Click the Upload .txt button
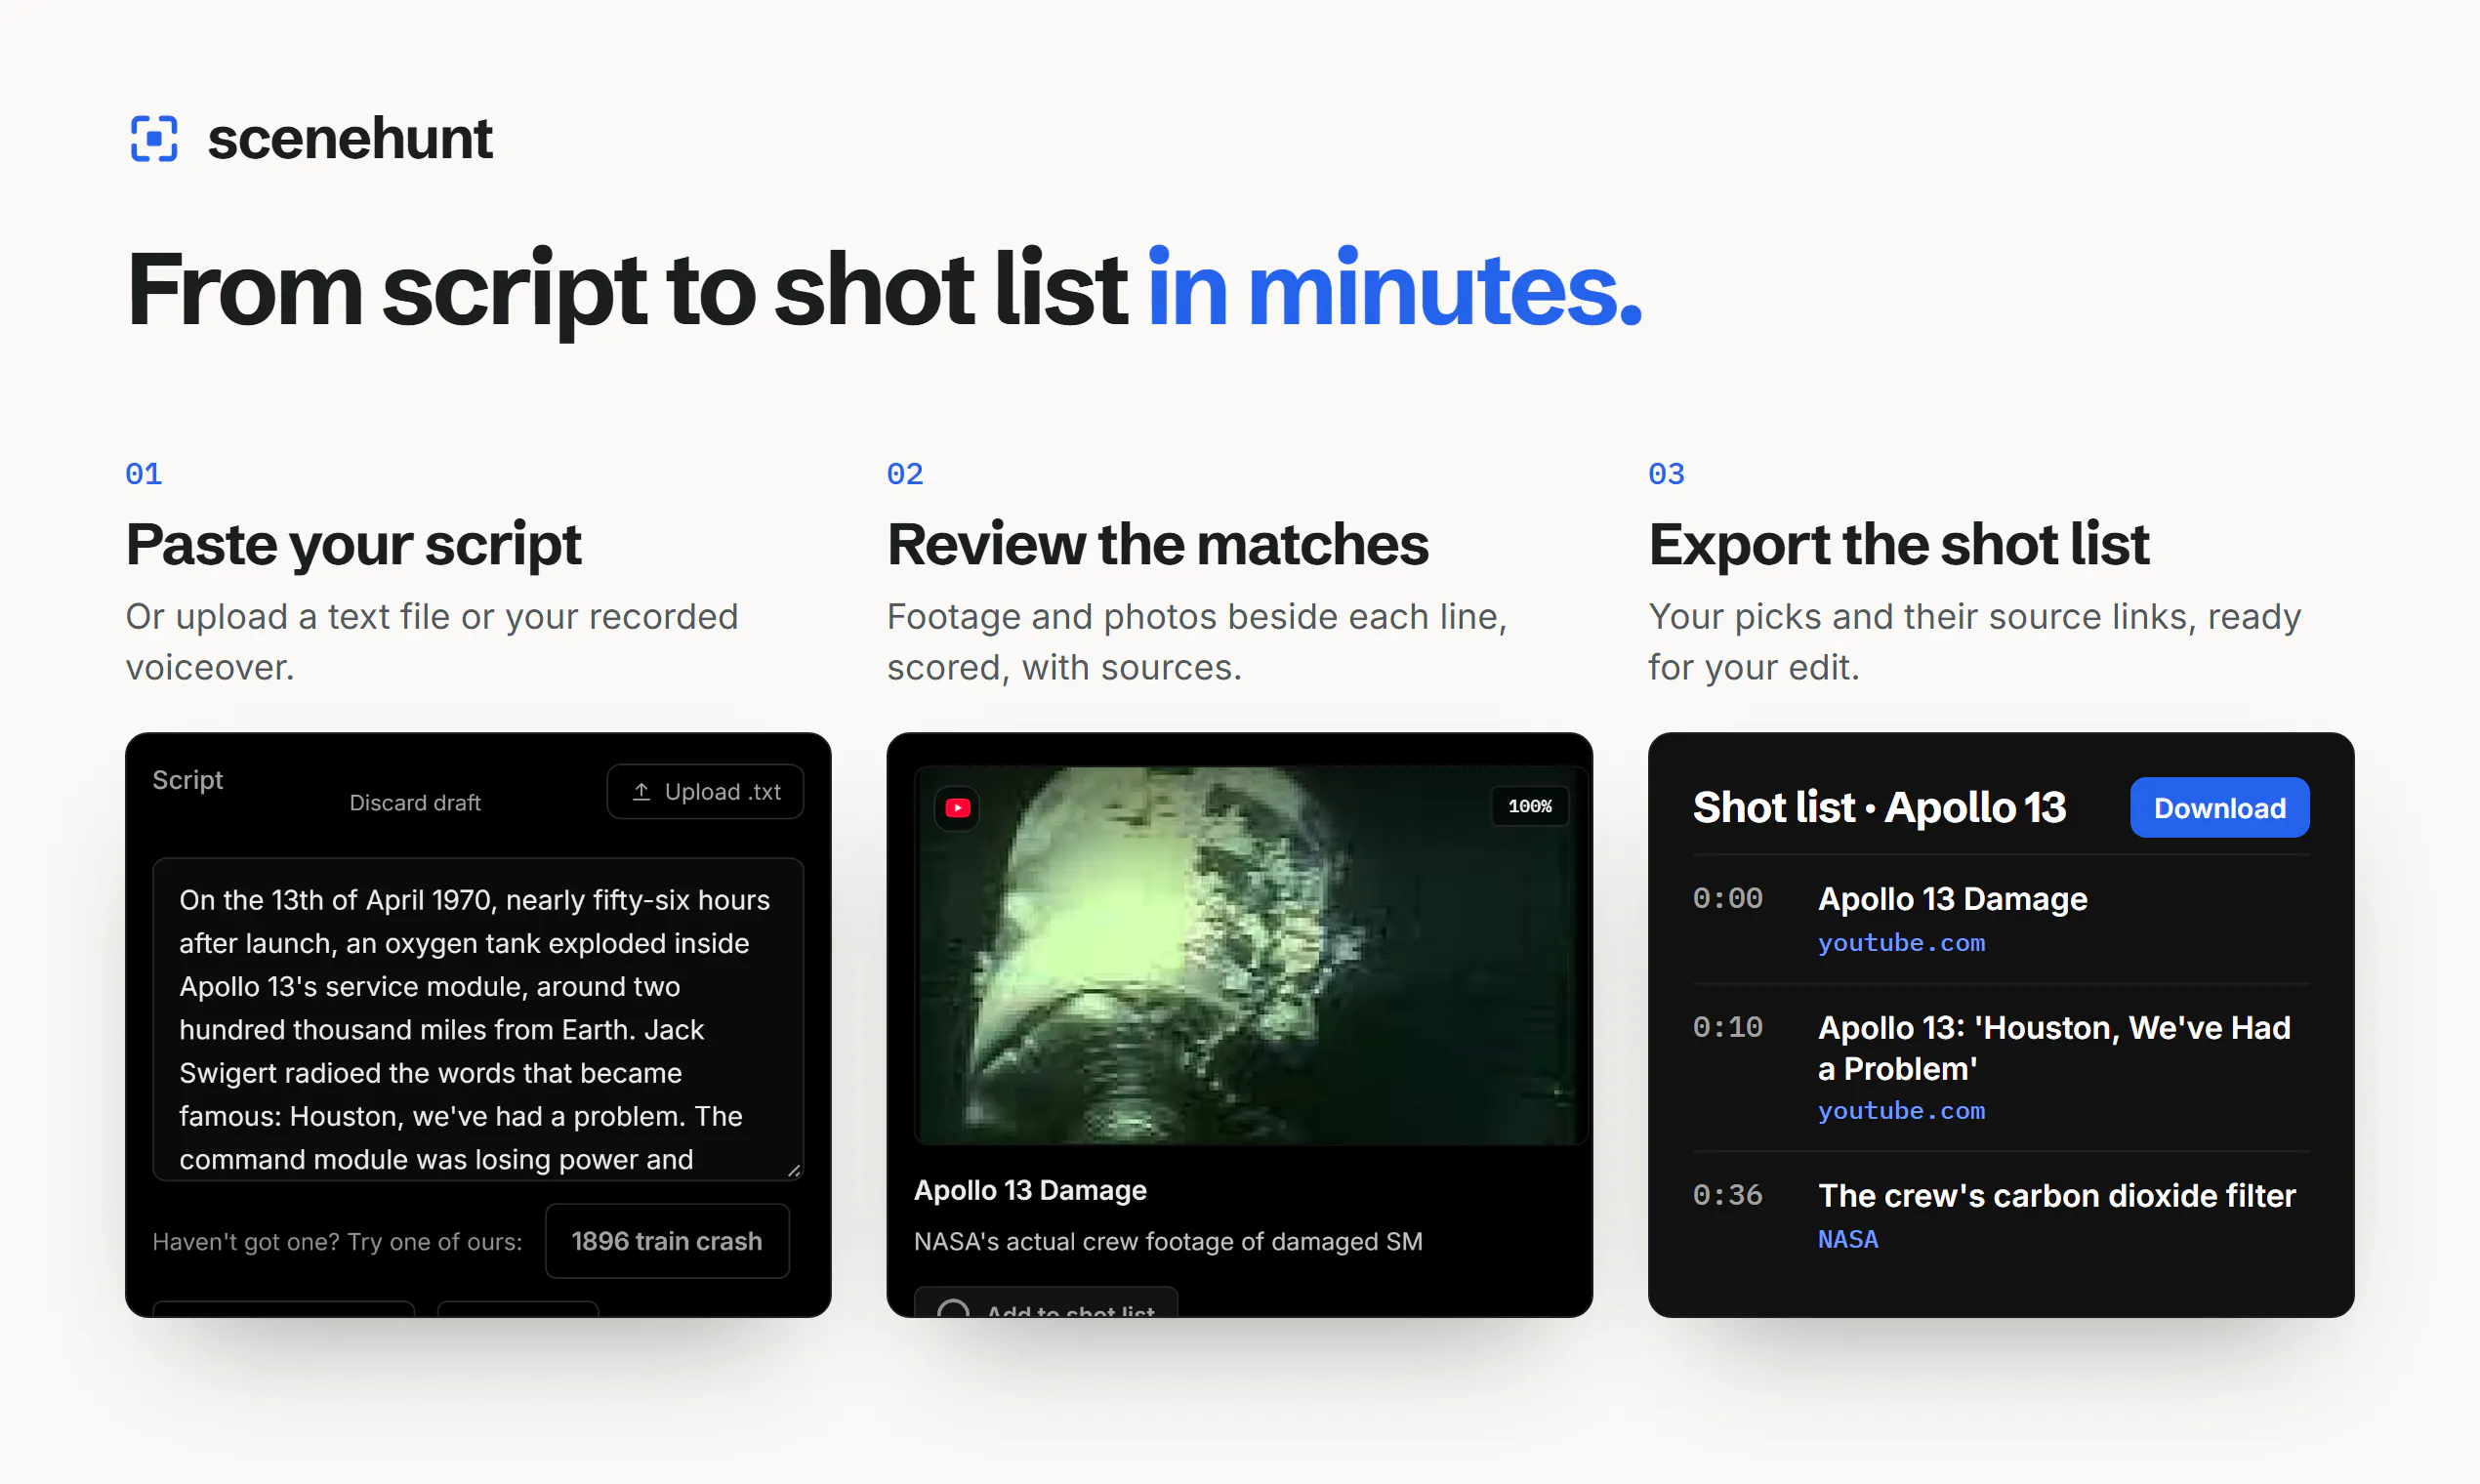The height and width of the screenshot is (1484, 2480). (x=705, y=792)
